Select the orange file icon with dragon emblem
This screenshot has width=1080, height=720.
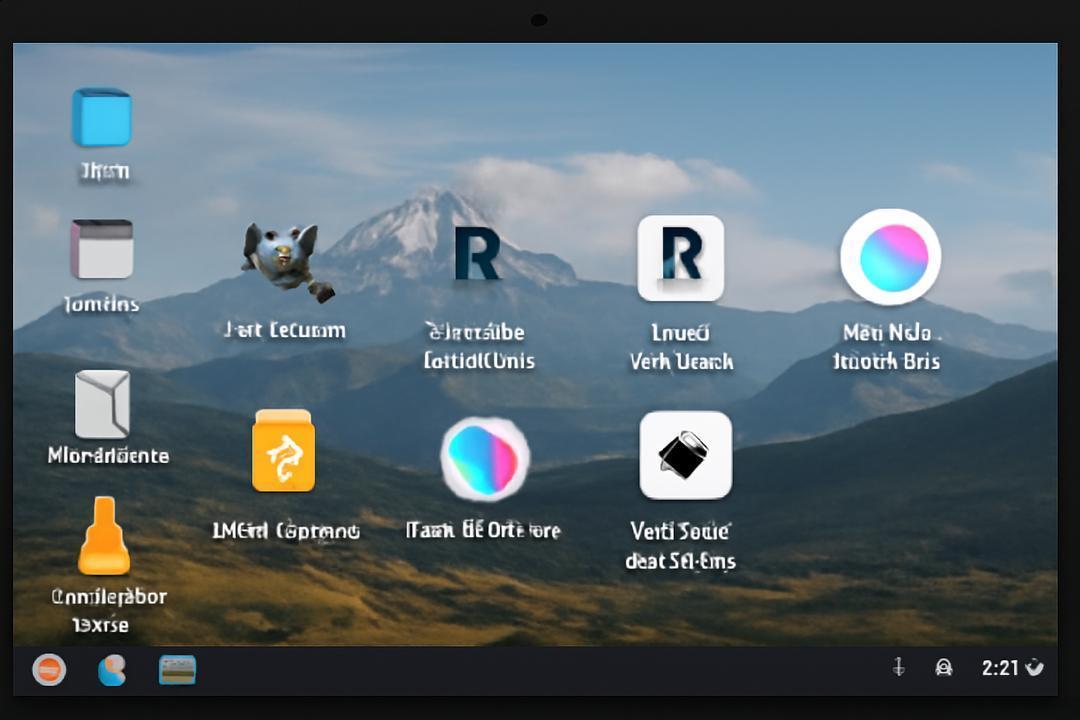tap(284, 451)
